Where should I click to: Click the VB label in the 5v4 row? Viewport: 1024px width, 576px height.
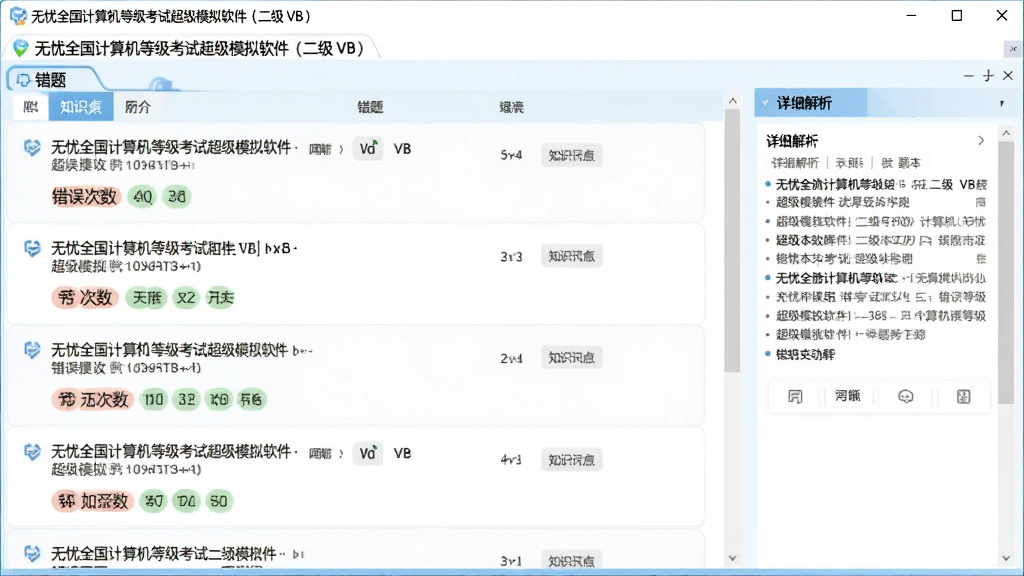tap(402, 149)
